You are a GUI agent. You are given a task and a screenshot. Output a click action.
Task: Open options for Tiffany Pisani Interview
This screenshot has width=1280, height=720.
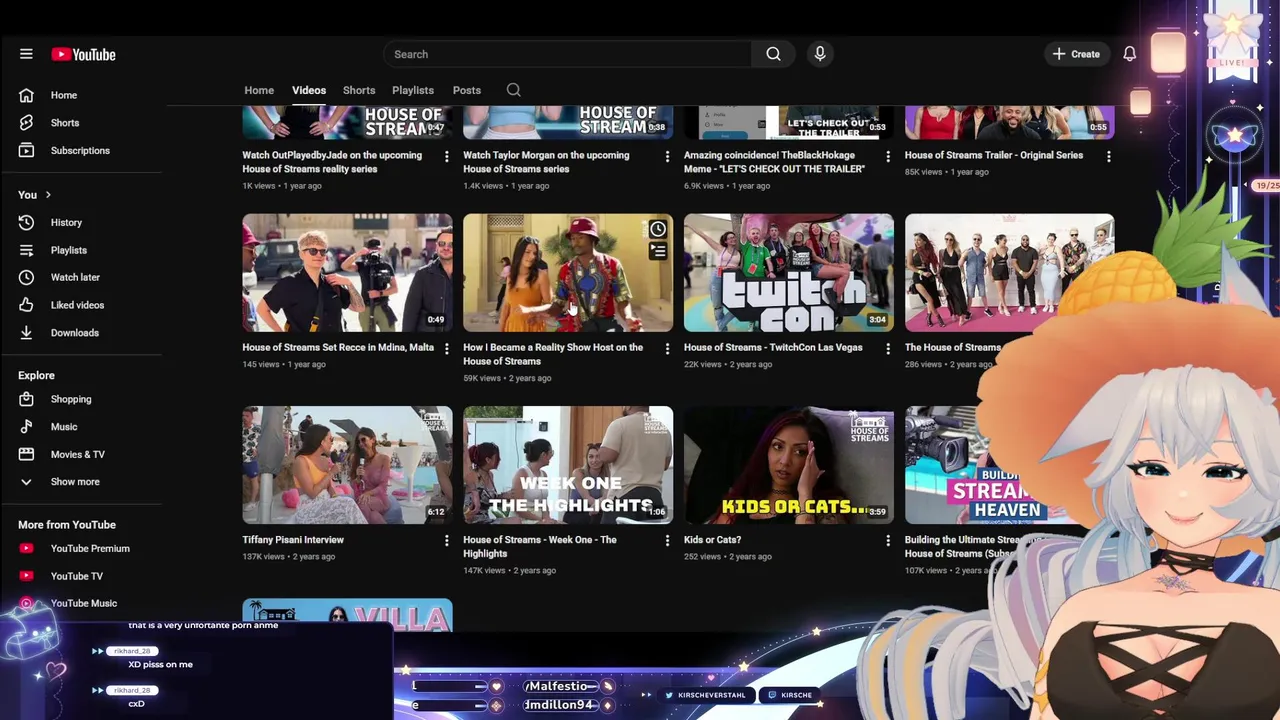446,540
